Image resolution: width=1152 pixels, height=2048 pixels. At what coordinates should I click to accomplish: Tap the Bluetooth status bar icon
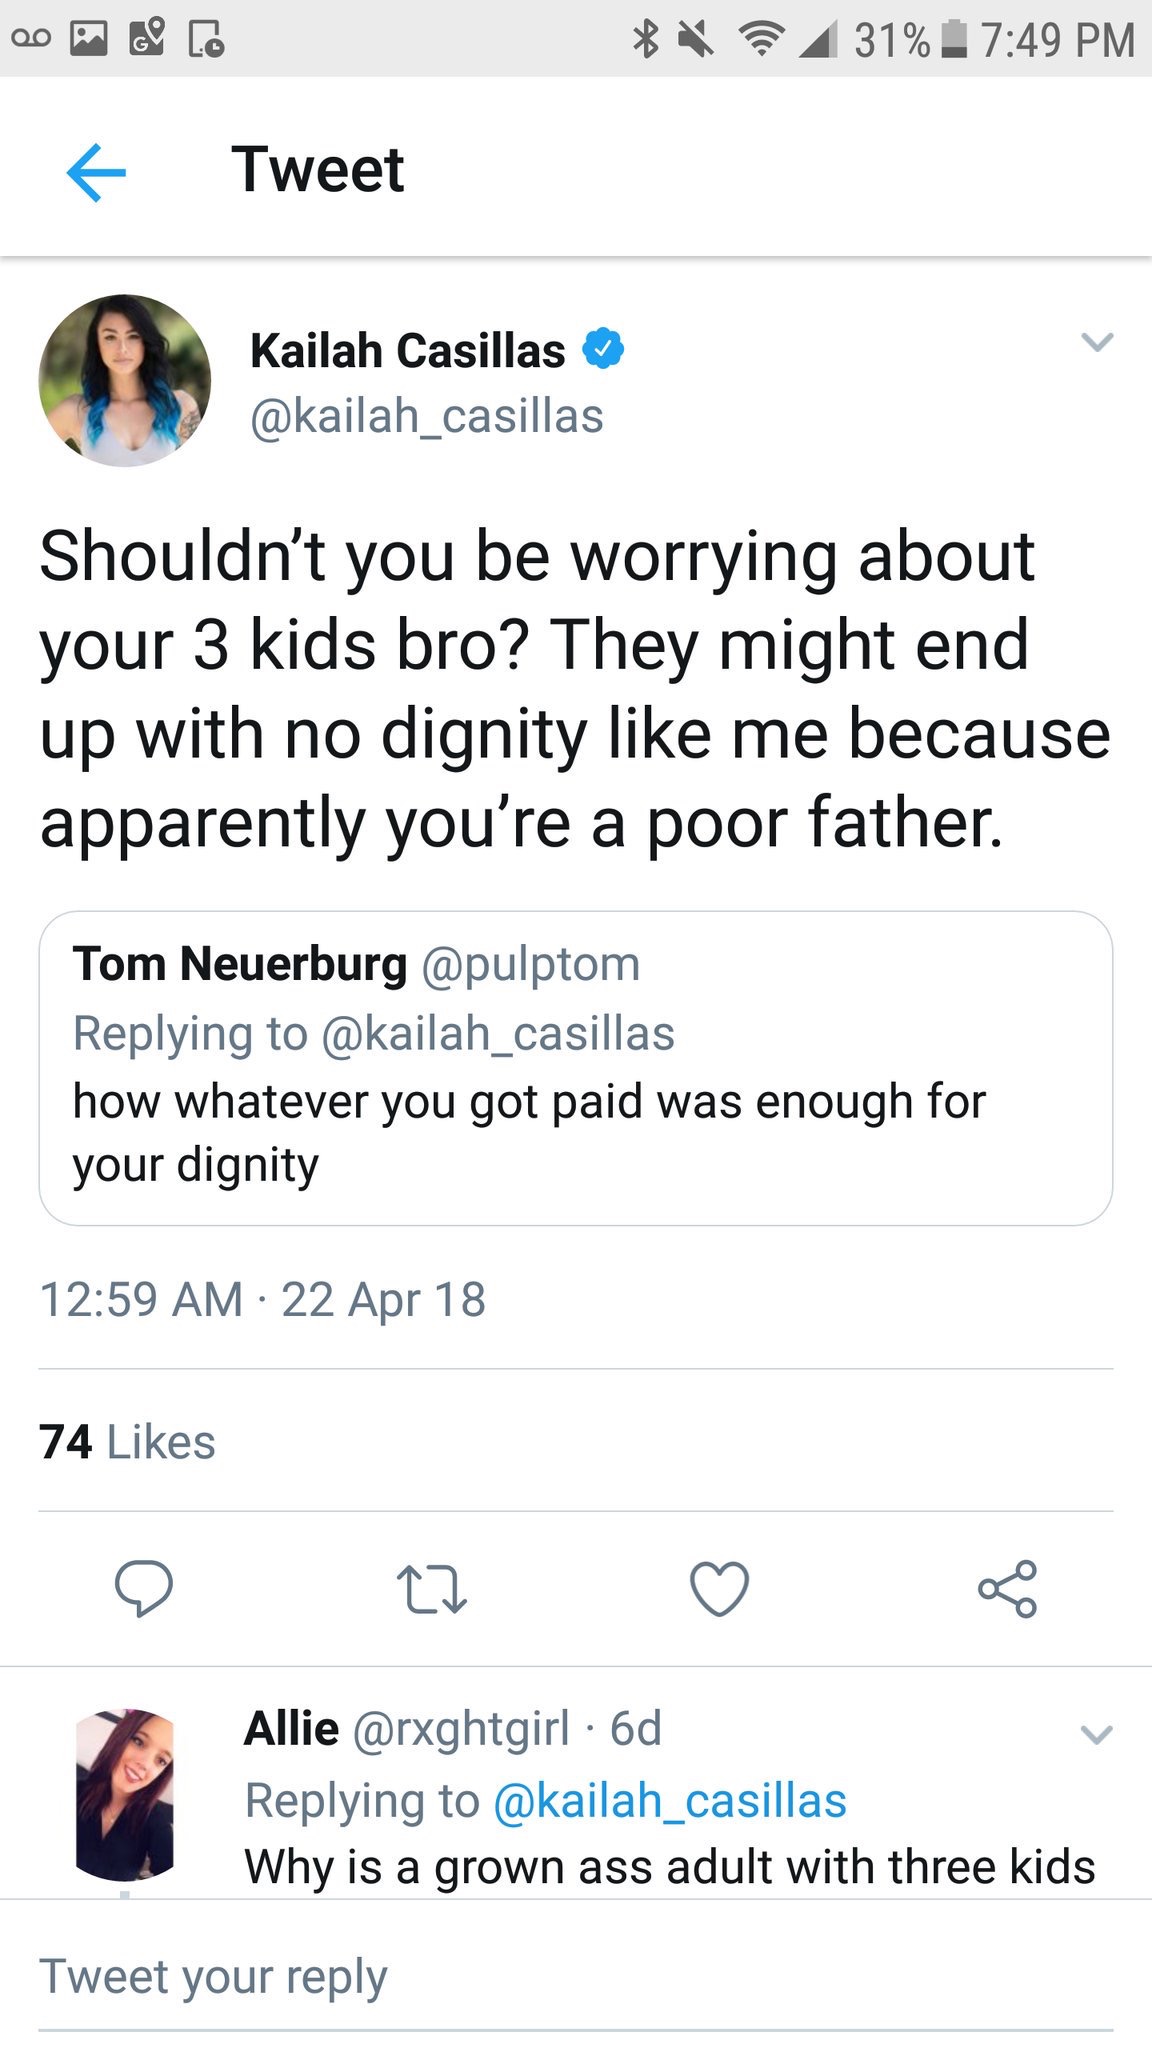[x=647, y=39]
